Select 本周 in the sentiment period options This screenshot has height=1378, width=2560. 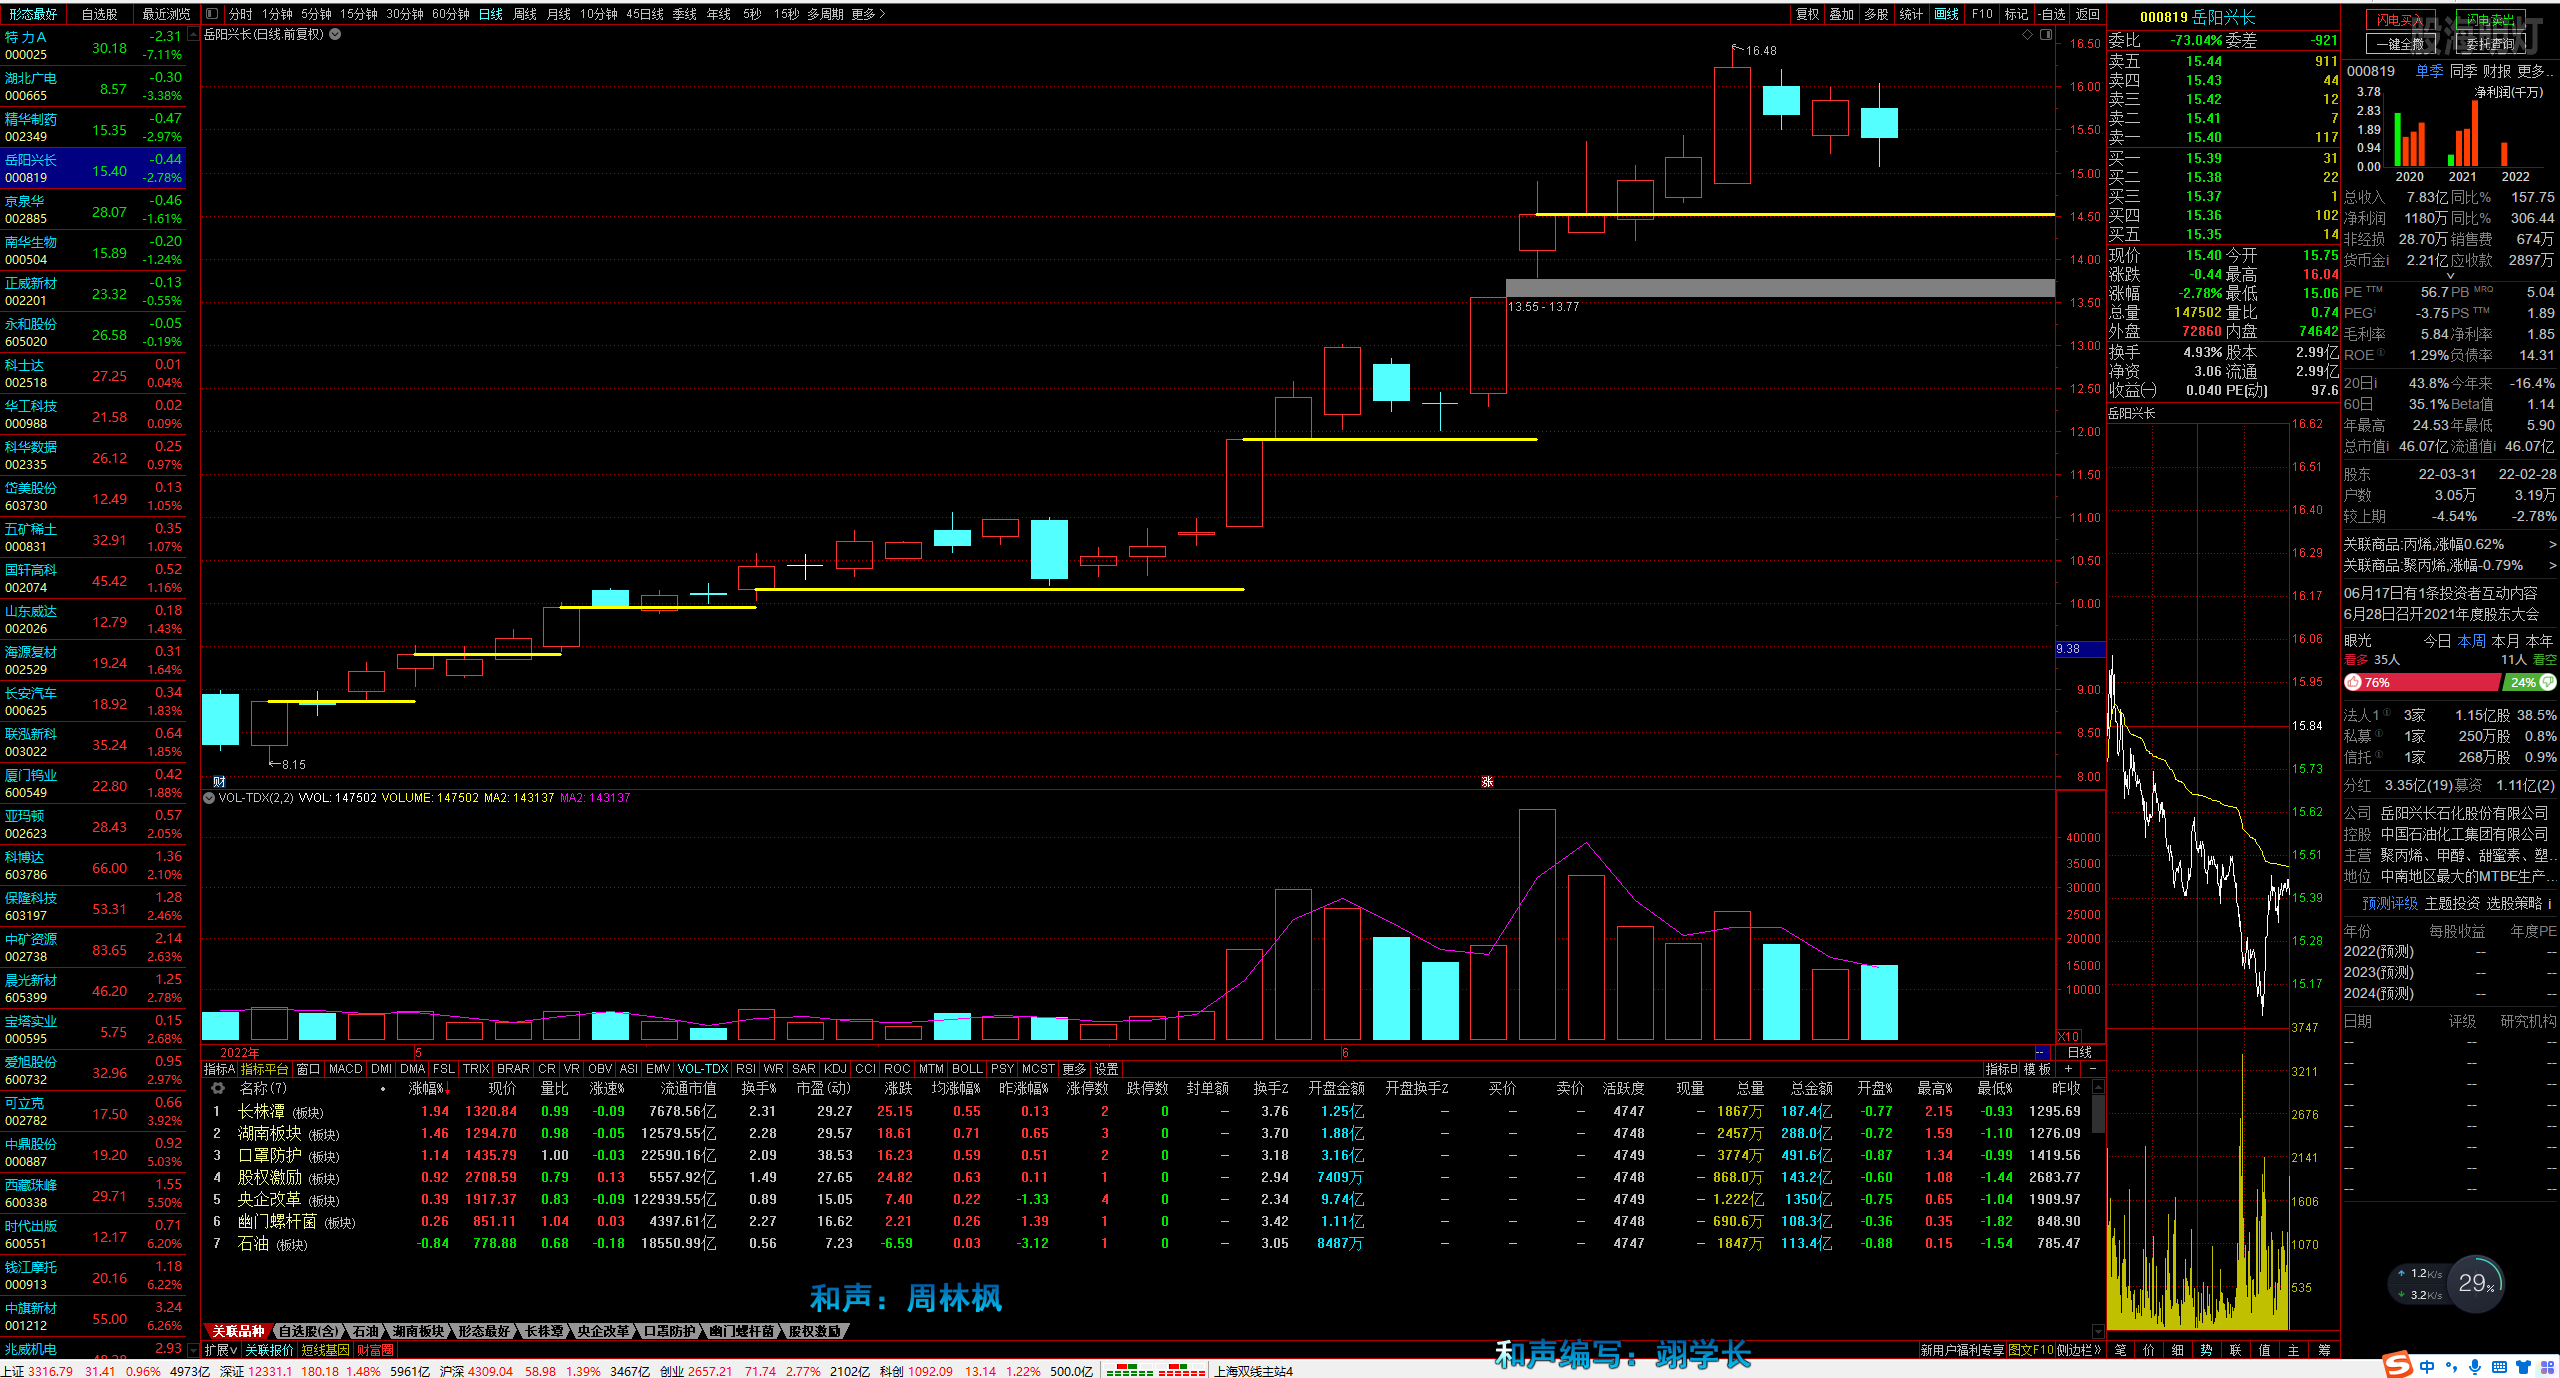[x=2472, y=641]
